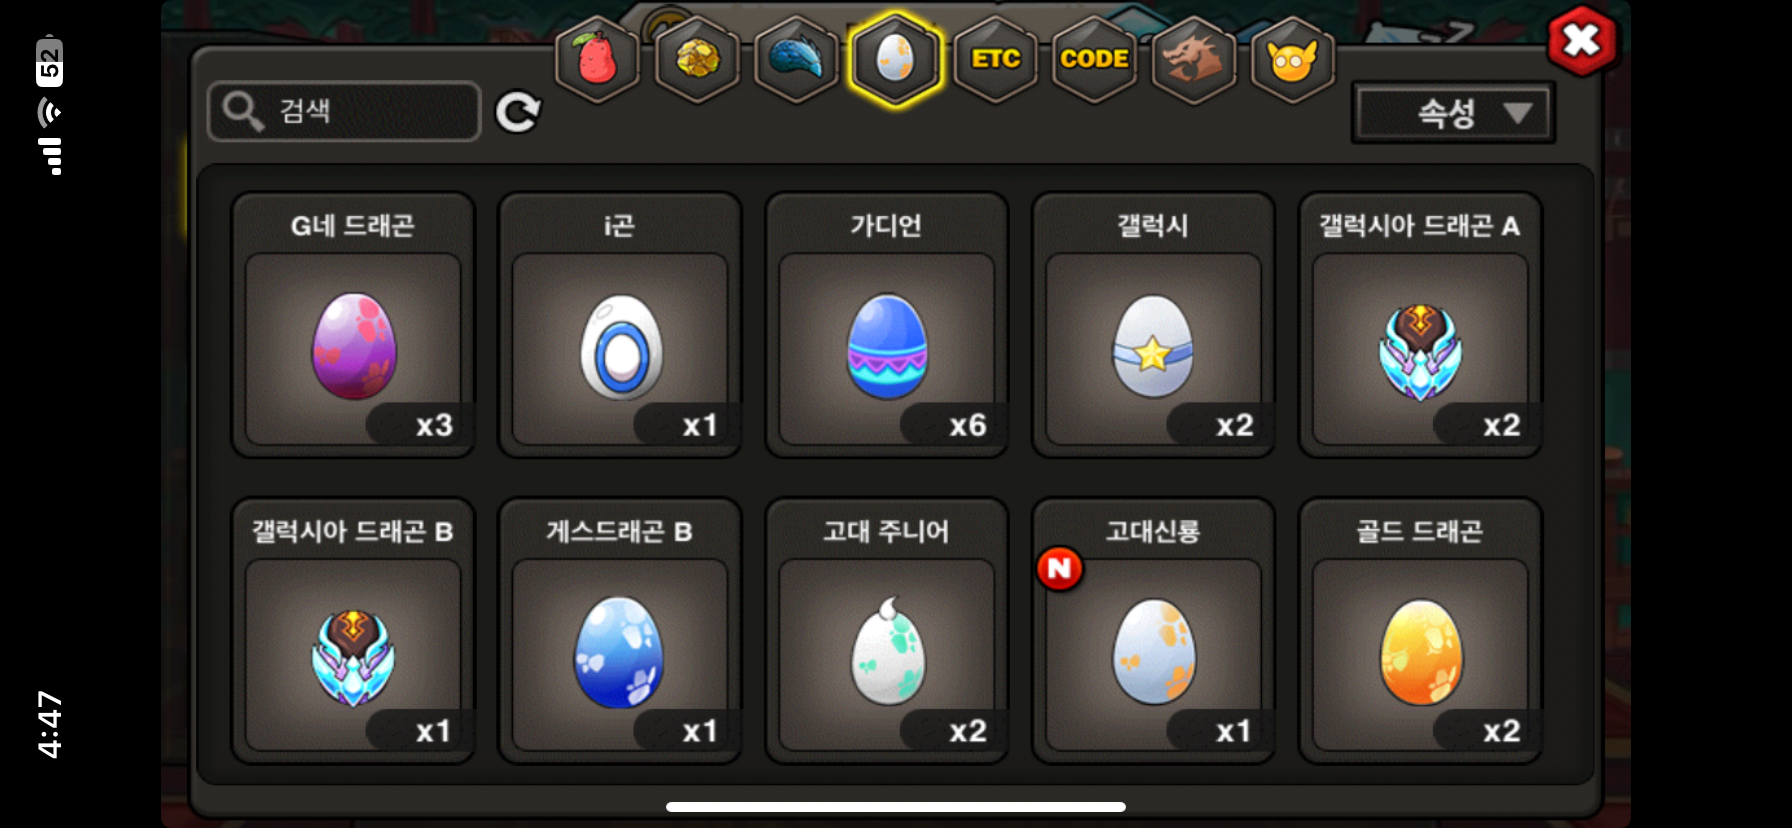This screenshot has width=1792, height=828.
Task: Expand the 속성 sort dropdown
Action: 1452,113
